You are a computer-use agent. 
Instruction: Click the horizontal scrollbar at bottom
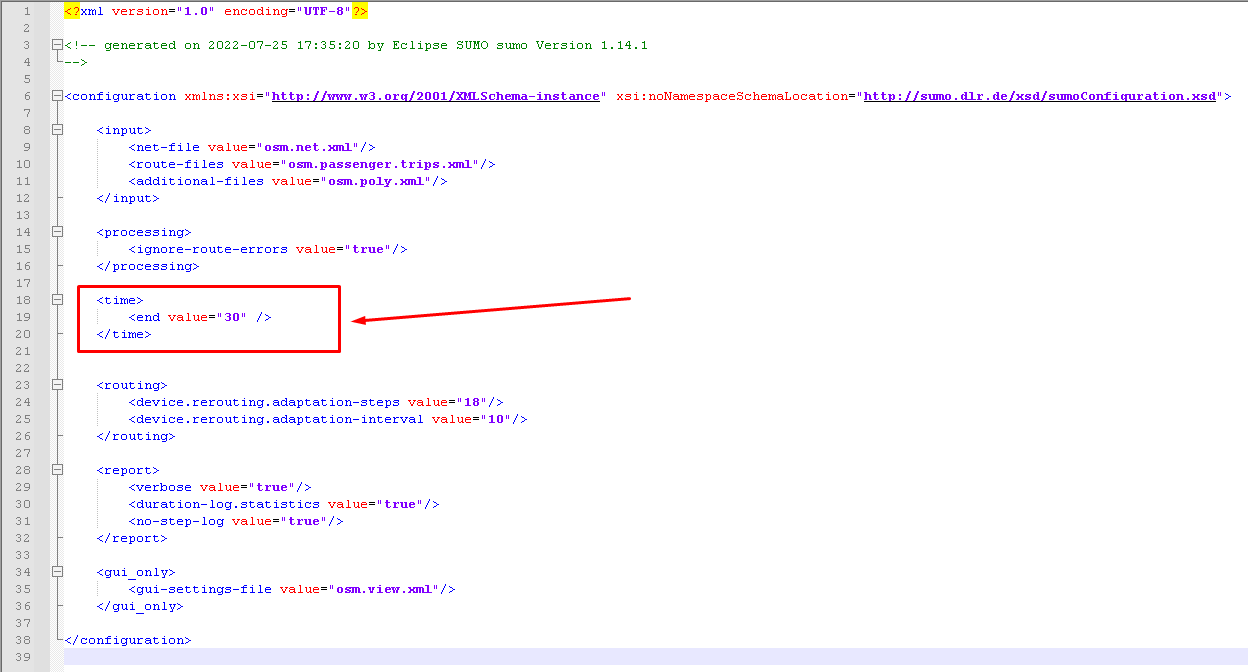click(x=600, y=665)
